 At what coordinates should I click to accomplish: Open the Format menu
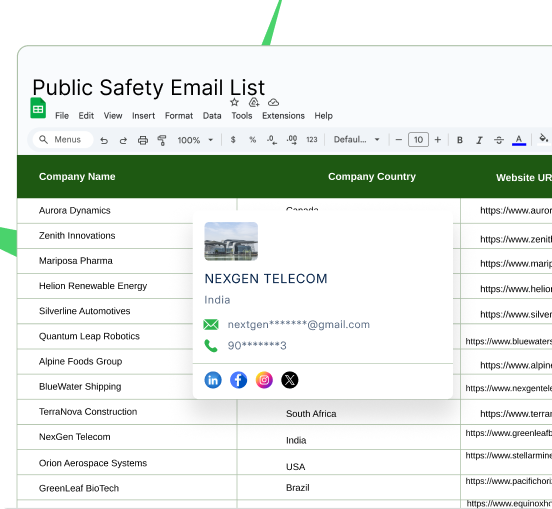tap(179, 116)
